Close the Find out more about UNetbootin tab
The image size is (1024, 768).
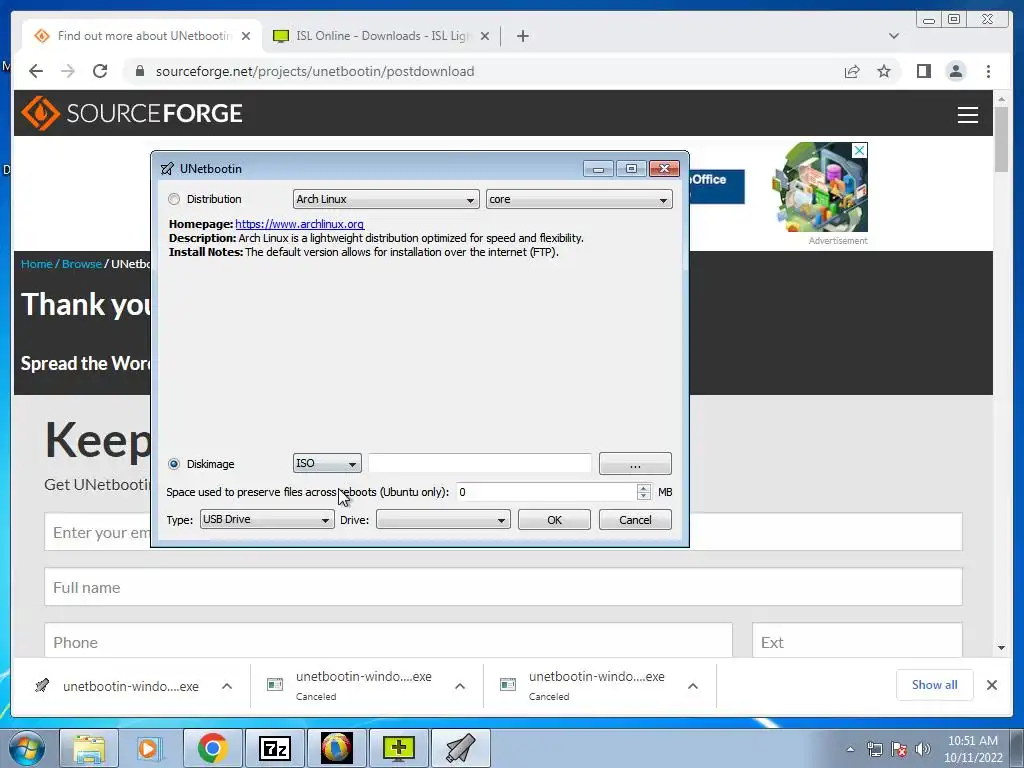[246, 36]
